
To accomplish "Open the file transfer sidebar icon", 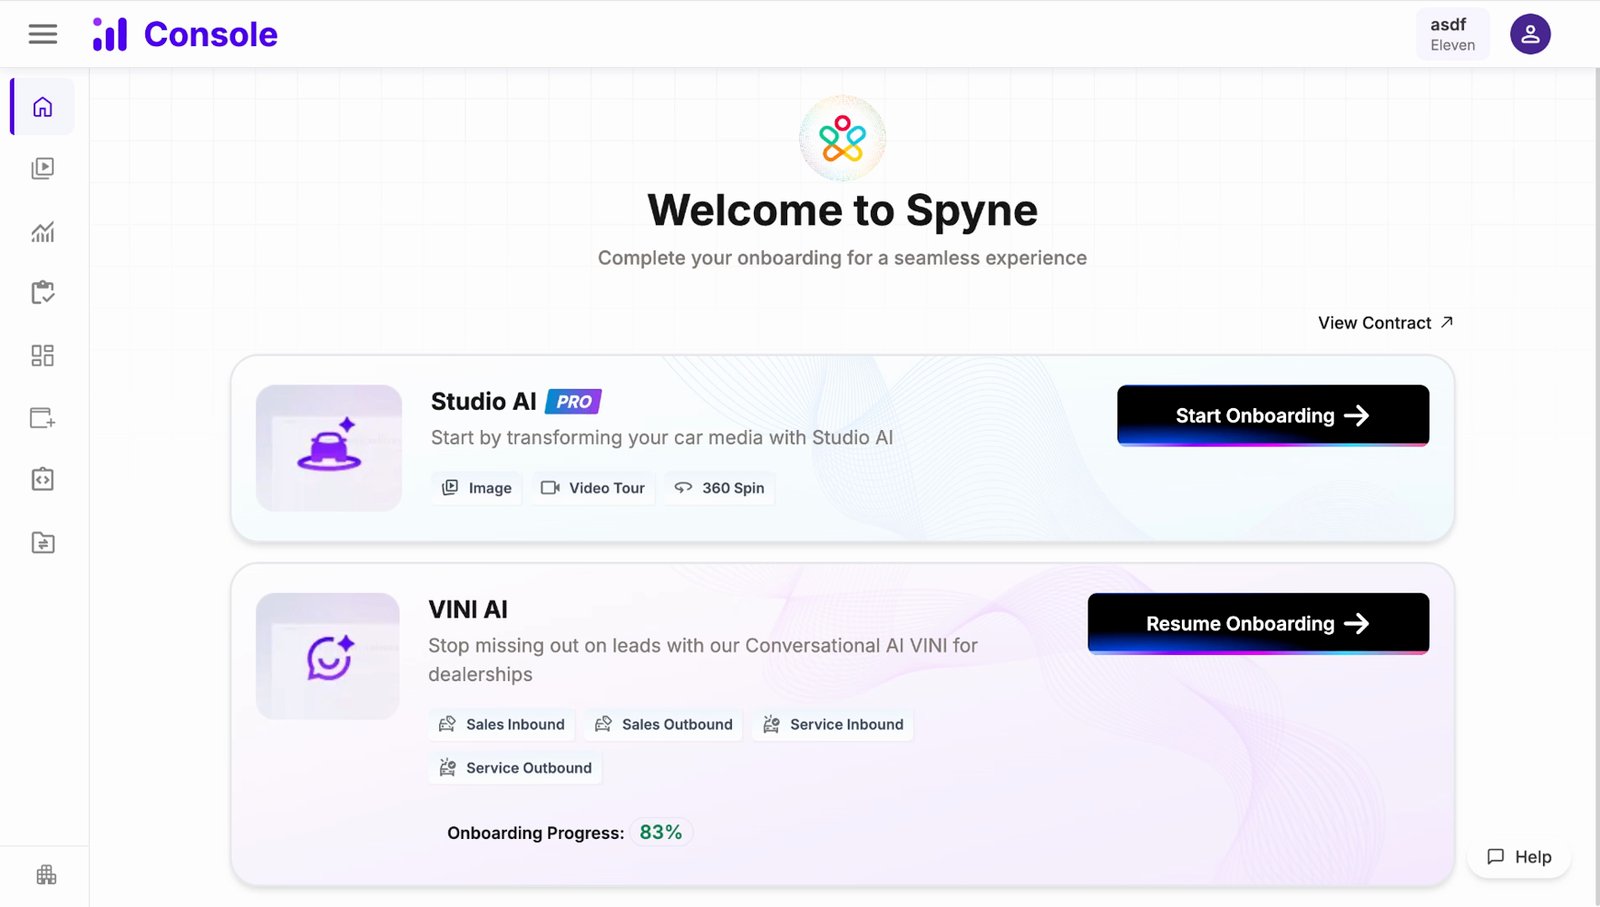I will (x=43, y=543).
